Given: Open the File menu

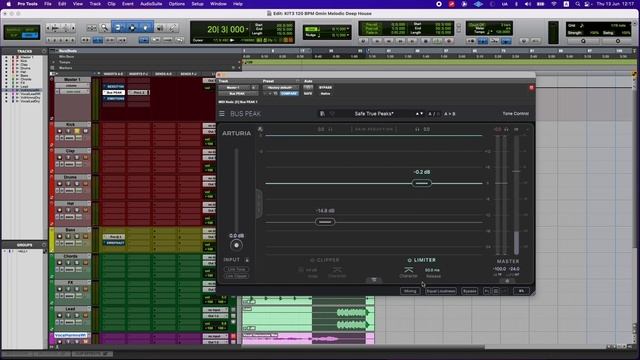Looking at the screenshot, I should [x=48, y=4].
